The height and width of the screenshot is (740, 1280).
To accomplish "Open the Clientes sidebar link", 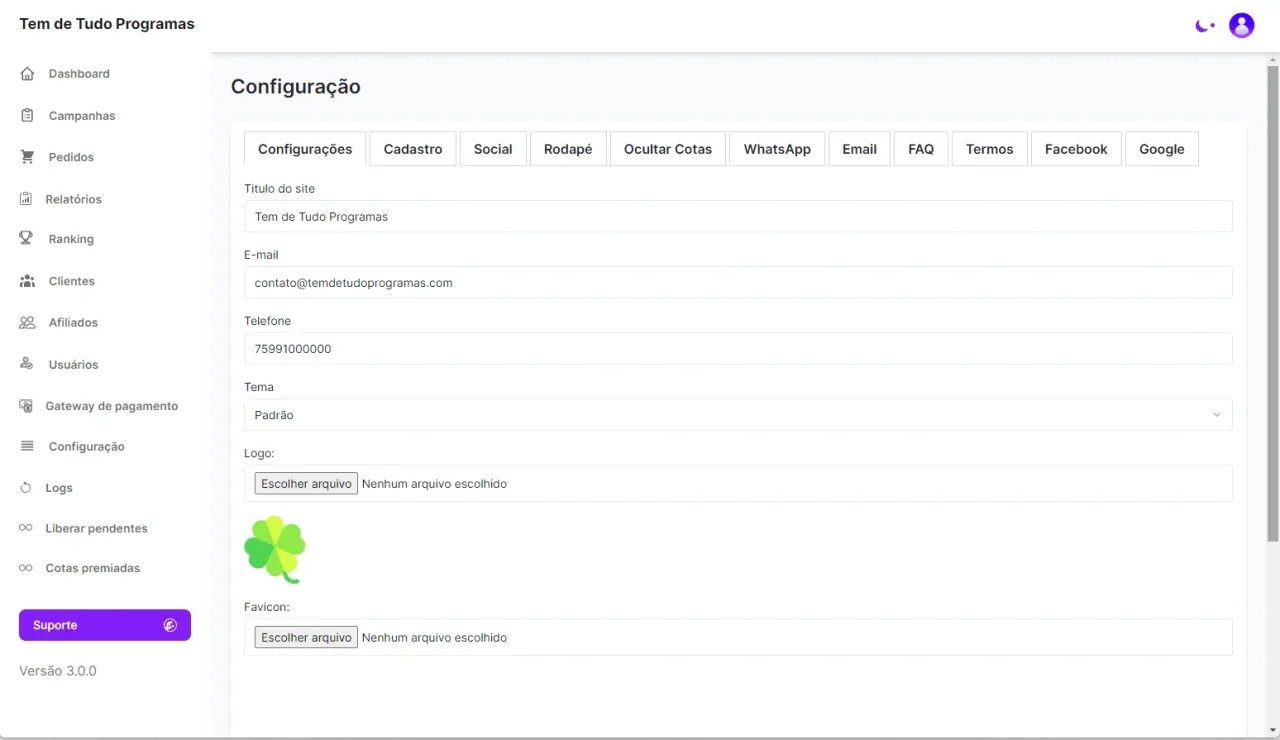I will 72,281.
